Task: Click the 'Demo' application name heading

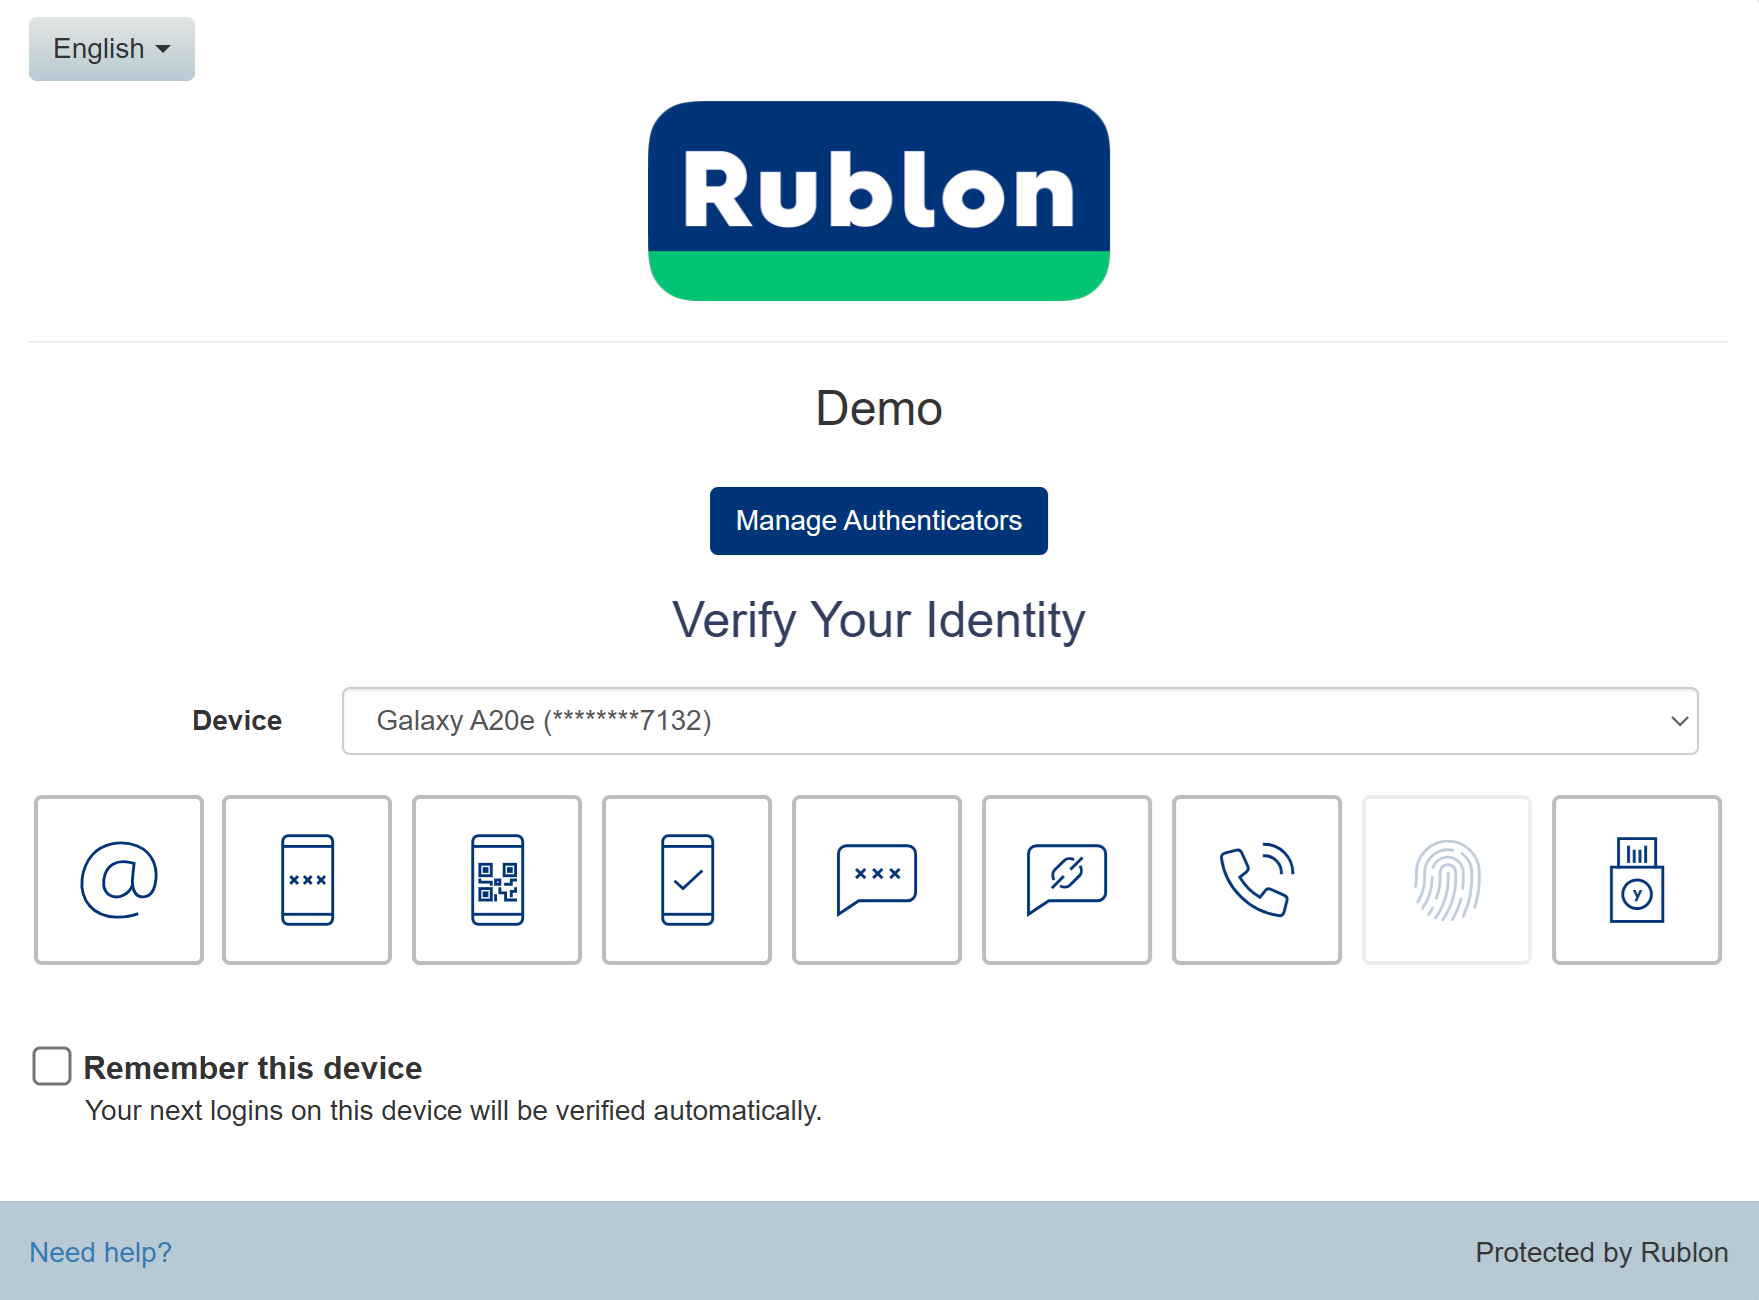Action: 879,409
